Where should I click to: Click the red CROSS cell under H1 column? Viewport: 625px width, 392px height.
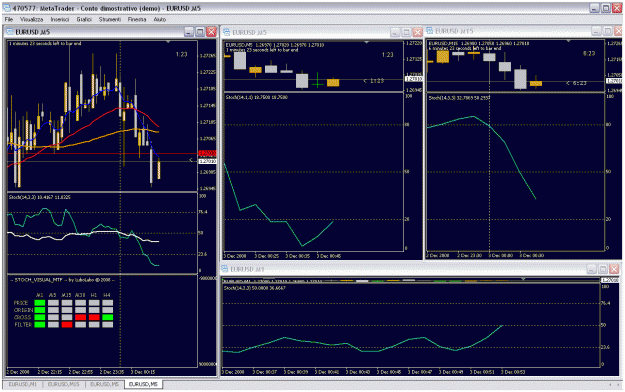pos(94,317)
